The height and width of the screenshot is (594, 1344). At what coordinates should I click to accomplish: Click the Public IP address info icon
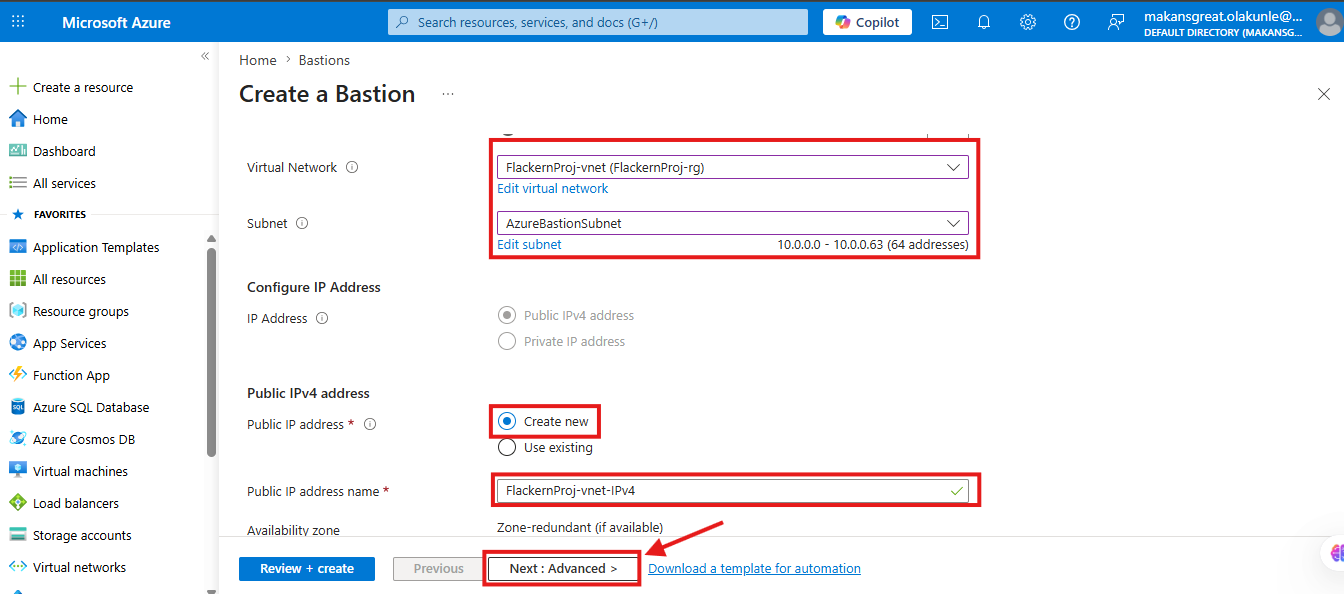click(370, 424)
